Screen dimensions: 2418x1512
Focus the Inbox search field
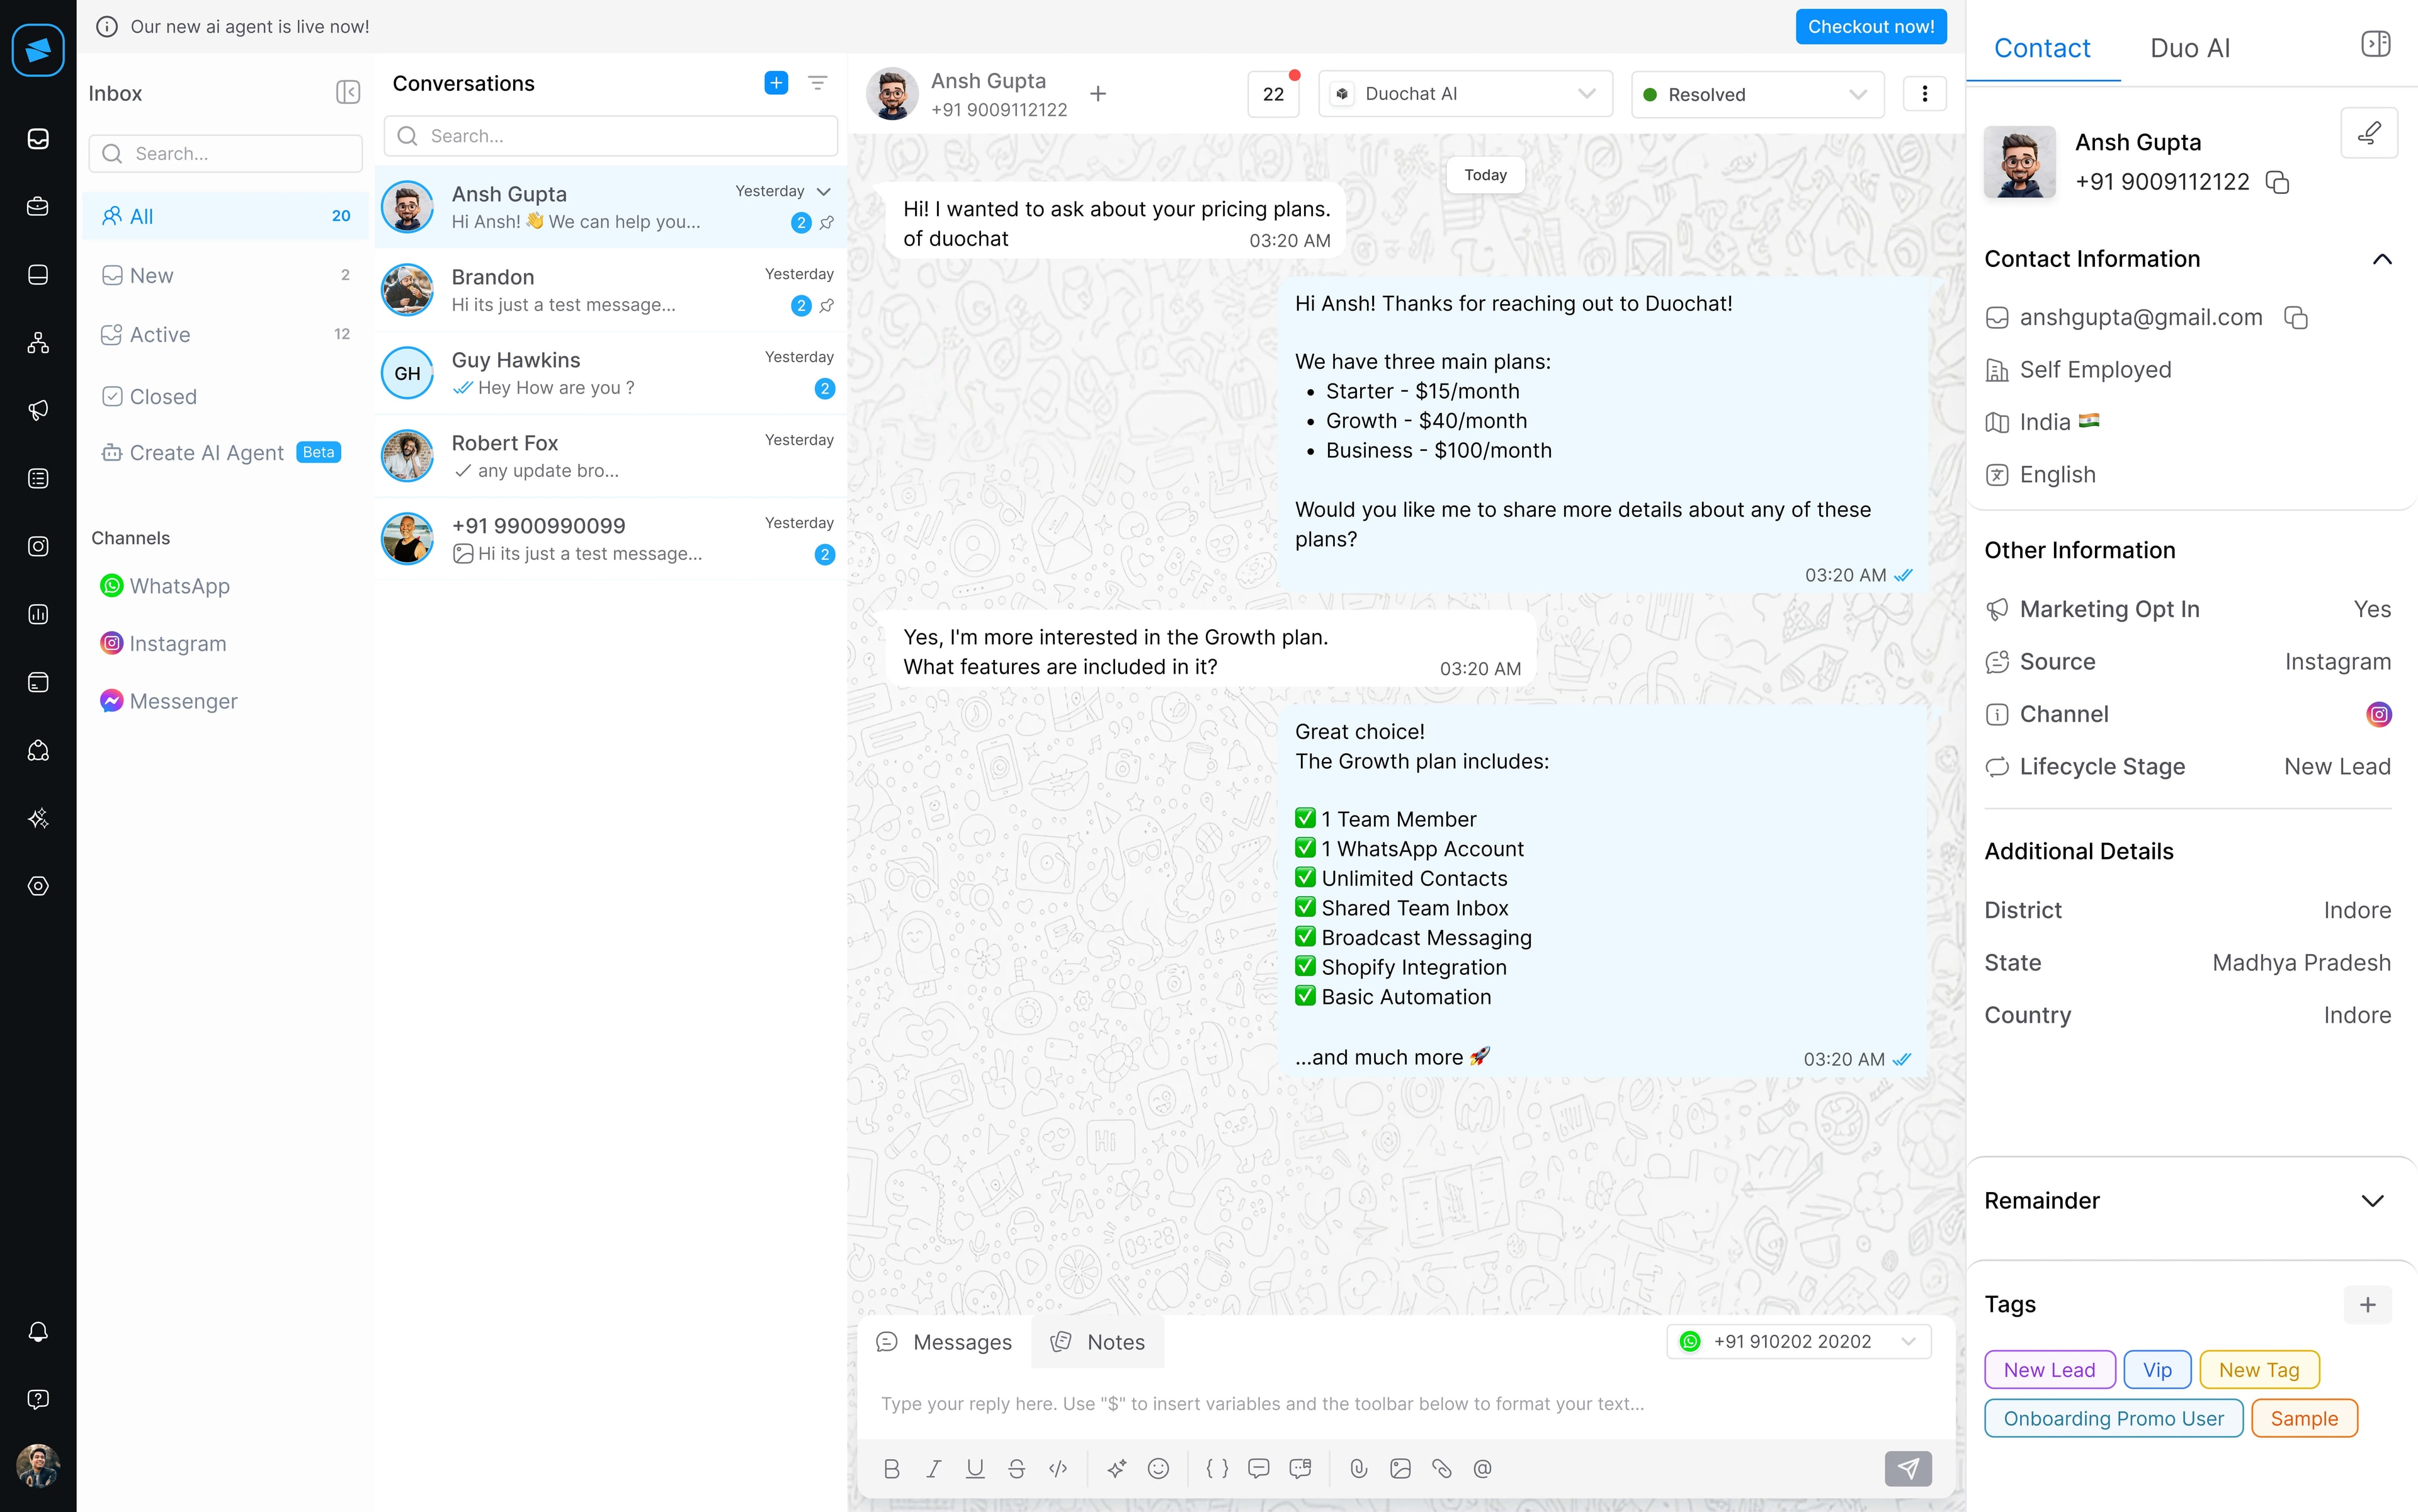click(226, 153)
